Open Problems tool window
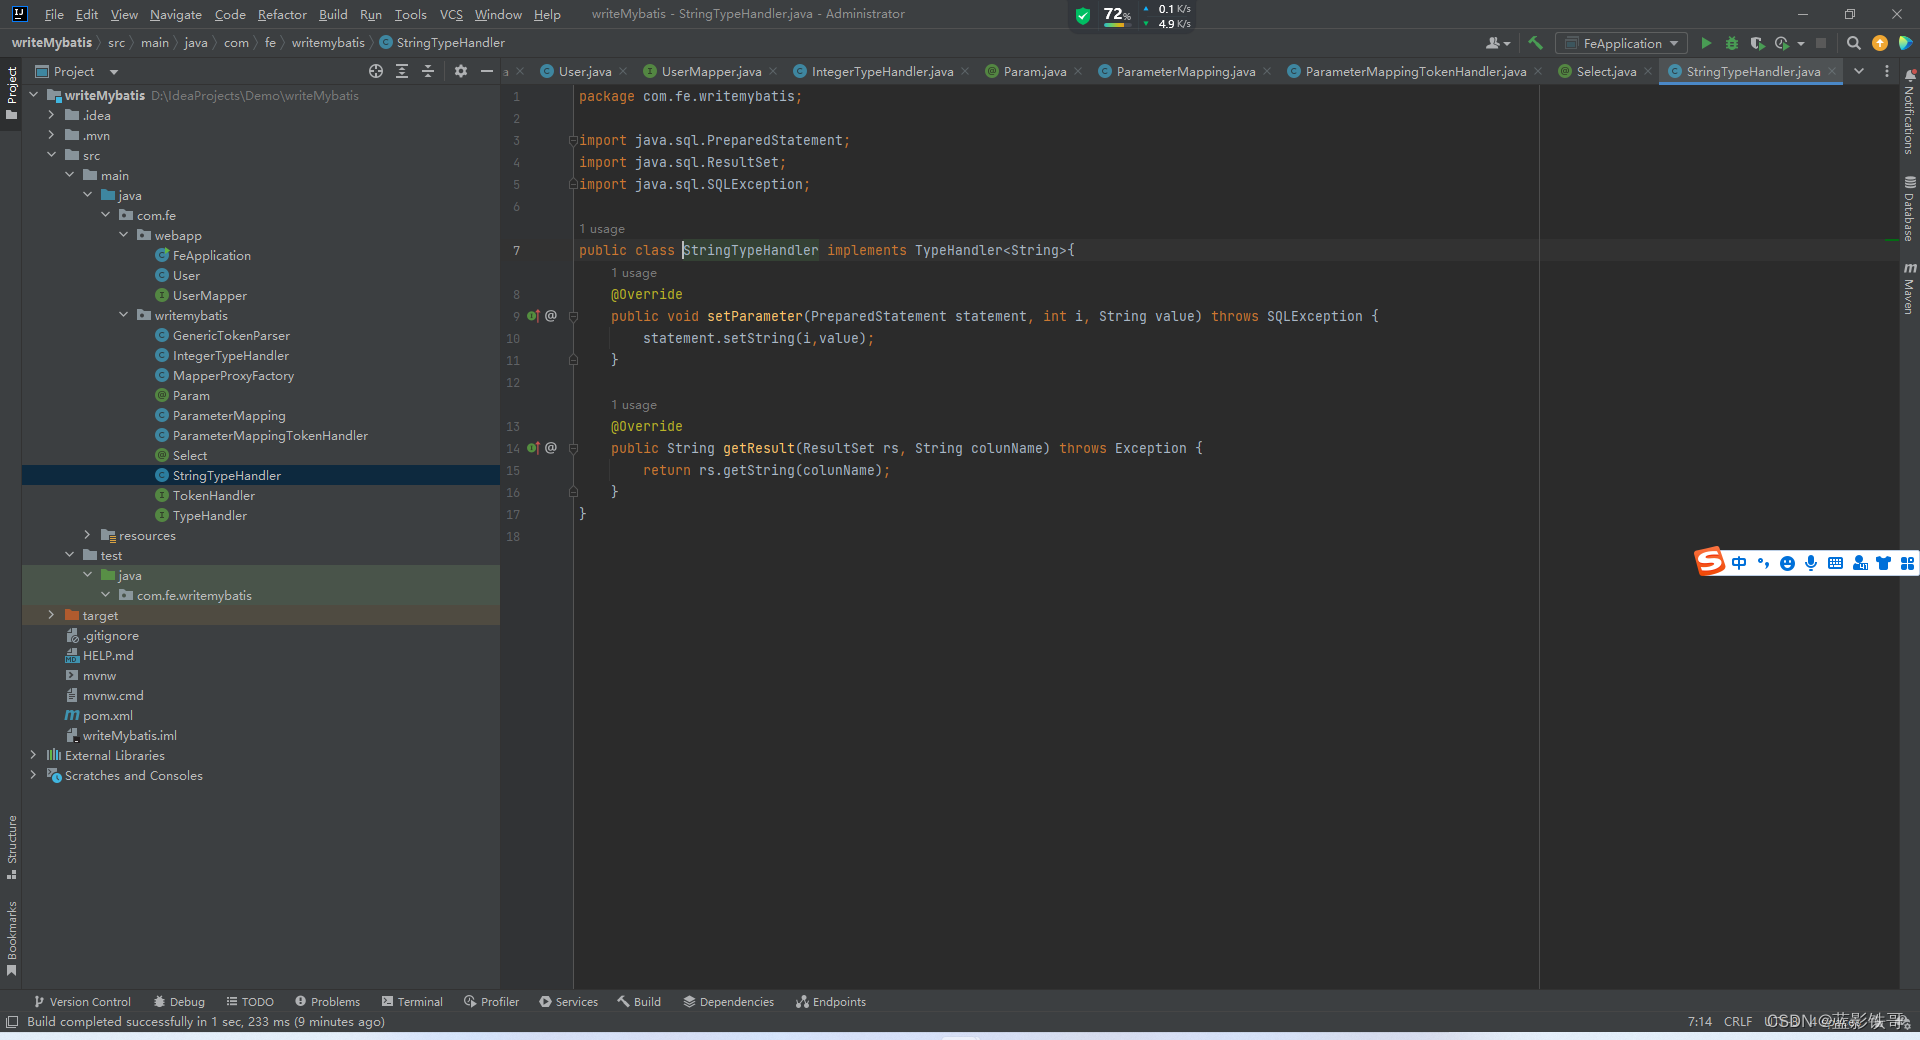The height and width of the screenshot is (1040, 1920). [x=327, y=1001]
